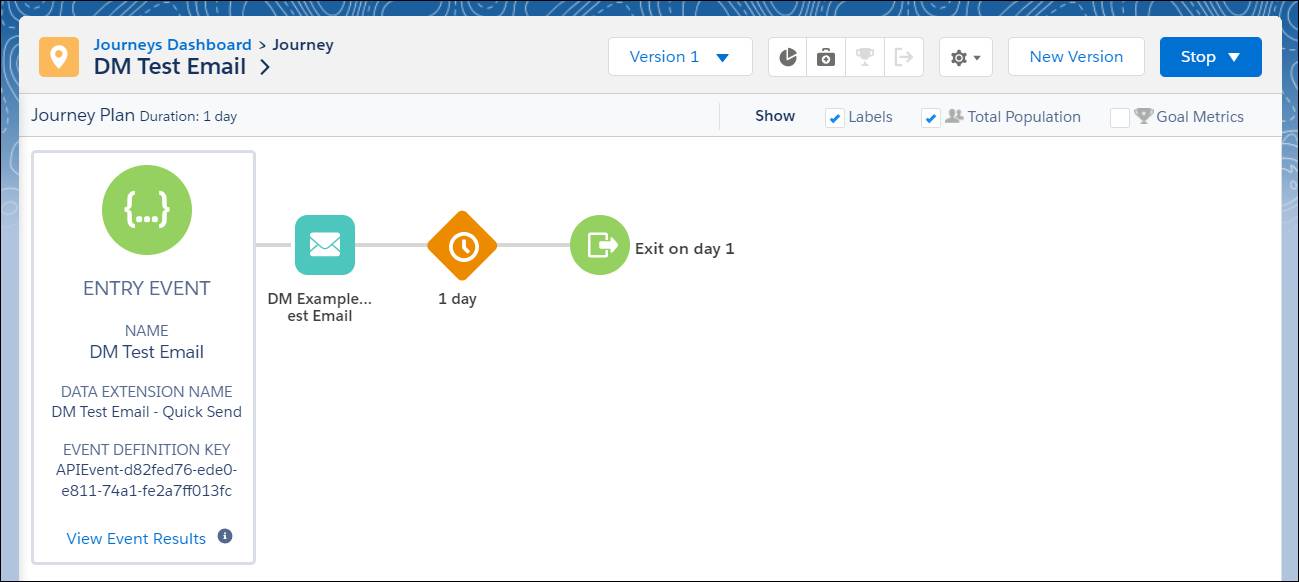
Task: Click the exit criteria icon in toolbar
Action: tap(904, 57)
